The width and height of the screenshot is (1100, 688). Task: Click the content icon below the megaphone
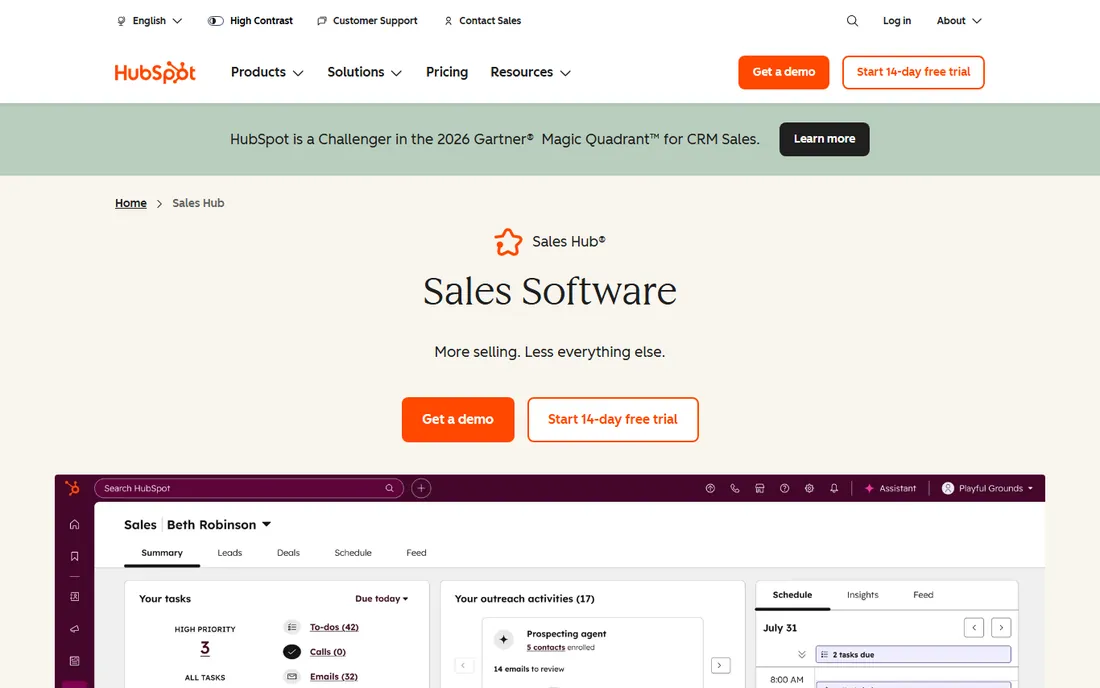coord(74,661)
